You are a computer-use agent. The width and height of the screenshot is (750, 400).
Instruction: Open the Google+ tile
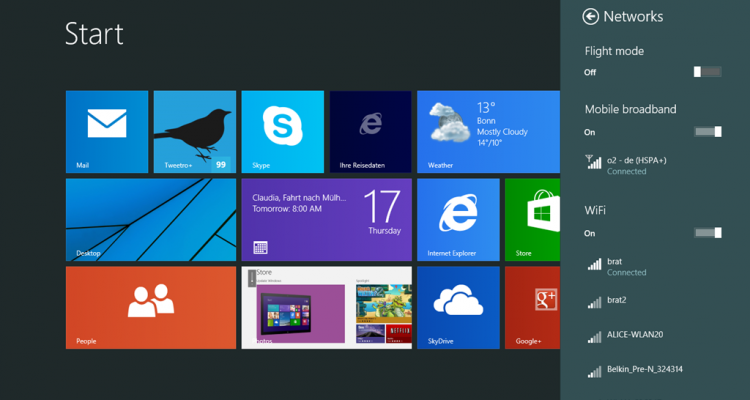[532, 308]
